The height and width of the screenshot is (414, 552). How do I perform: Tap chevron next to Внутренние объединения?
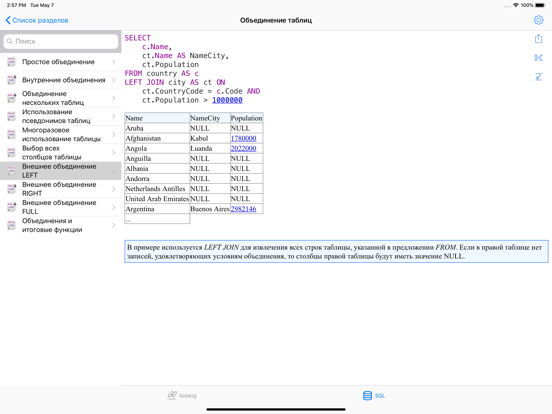[114, 80]
